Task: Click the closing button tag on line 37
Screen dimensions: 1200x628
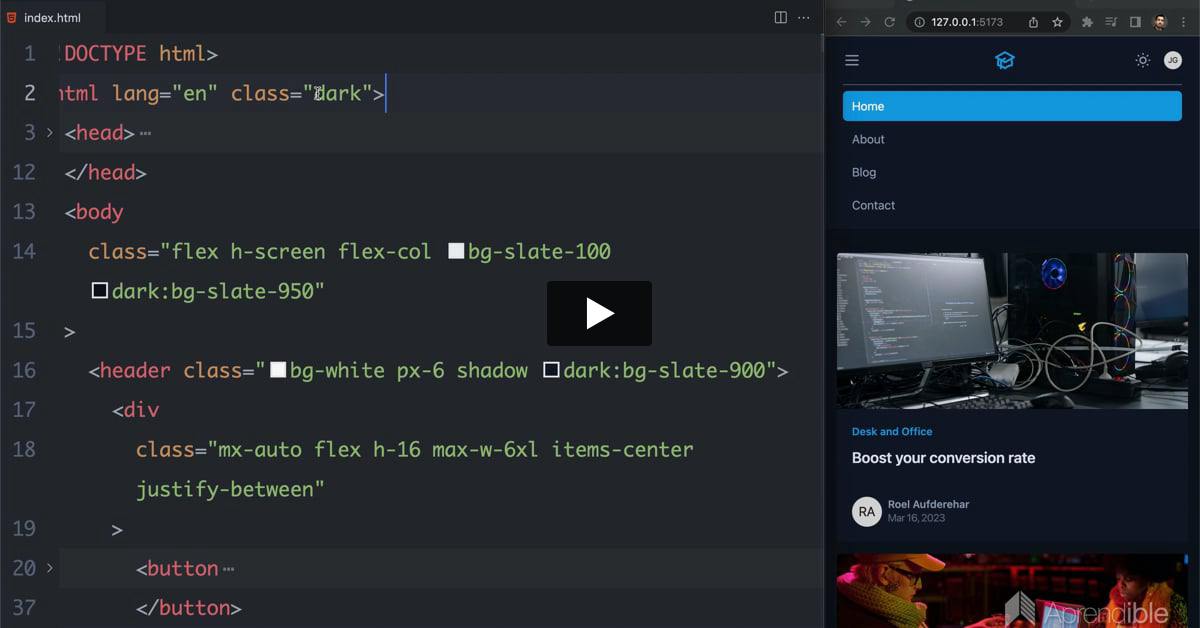Action: [189, 607]
